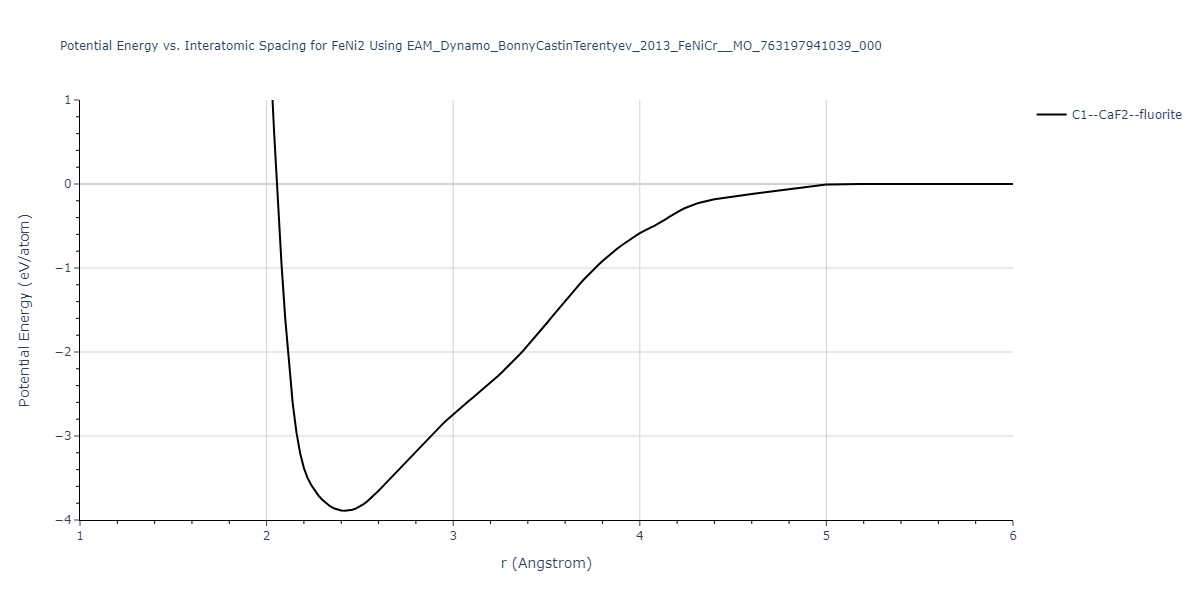Click the y-axis tick label −3
This screenshot has height=600, width=1200.
[63, 436]
